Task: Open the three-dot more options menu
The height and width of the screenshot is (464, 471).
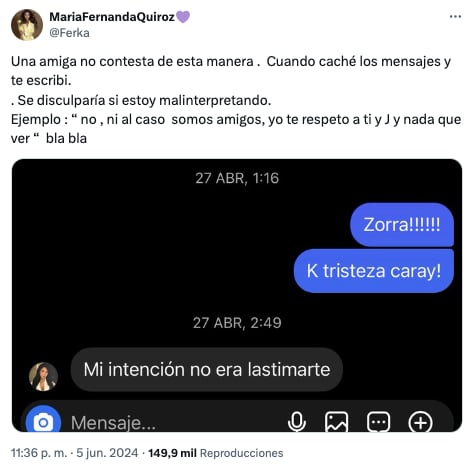Action: 455,16
